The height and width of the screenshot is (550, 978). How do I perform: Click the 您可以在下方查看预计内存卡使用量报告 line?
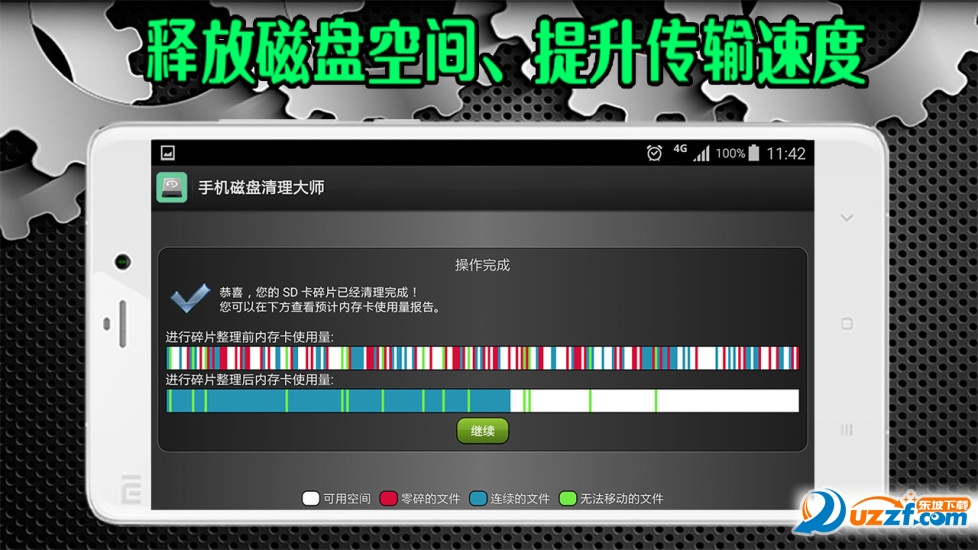click(330, 307)
